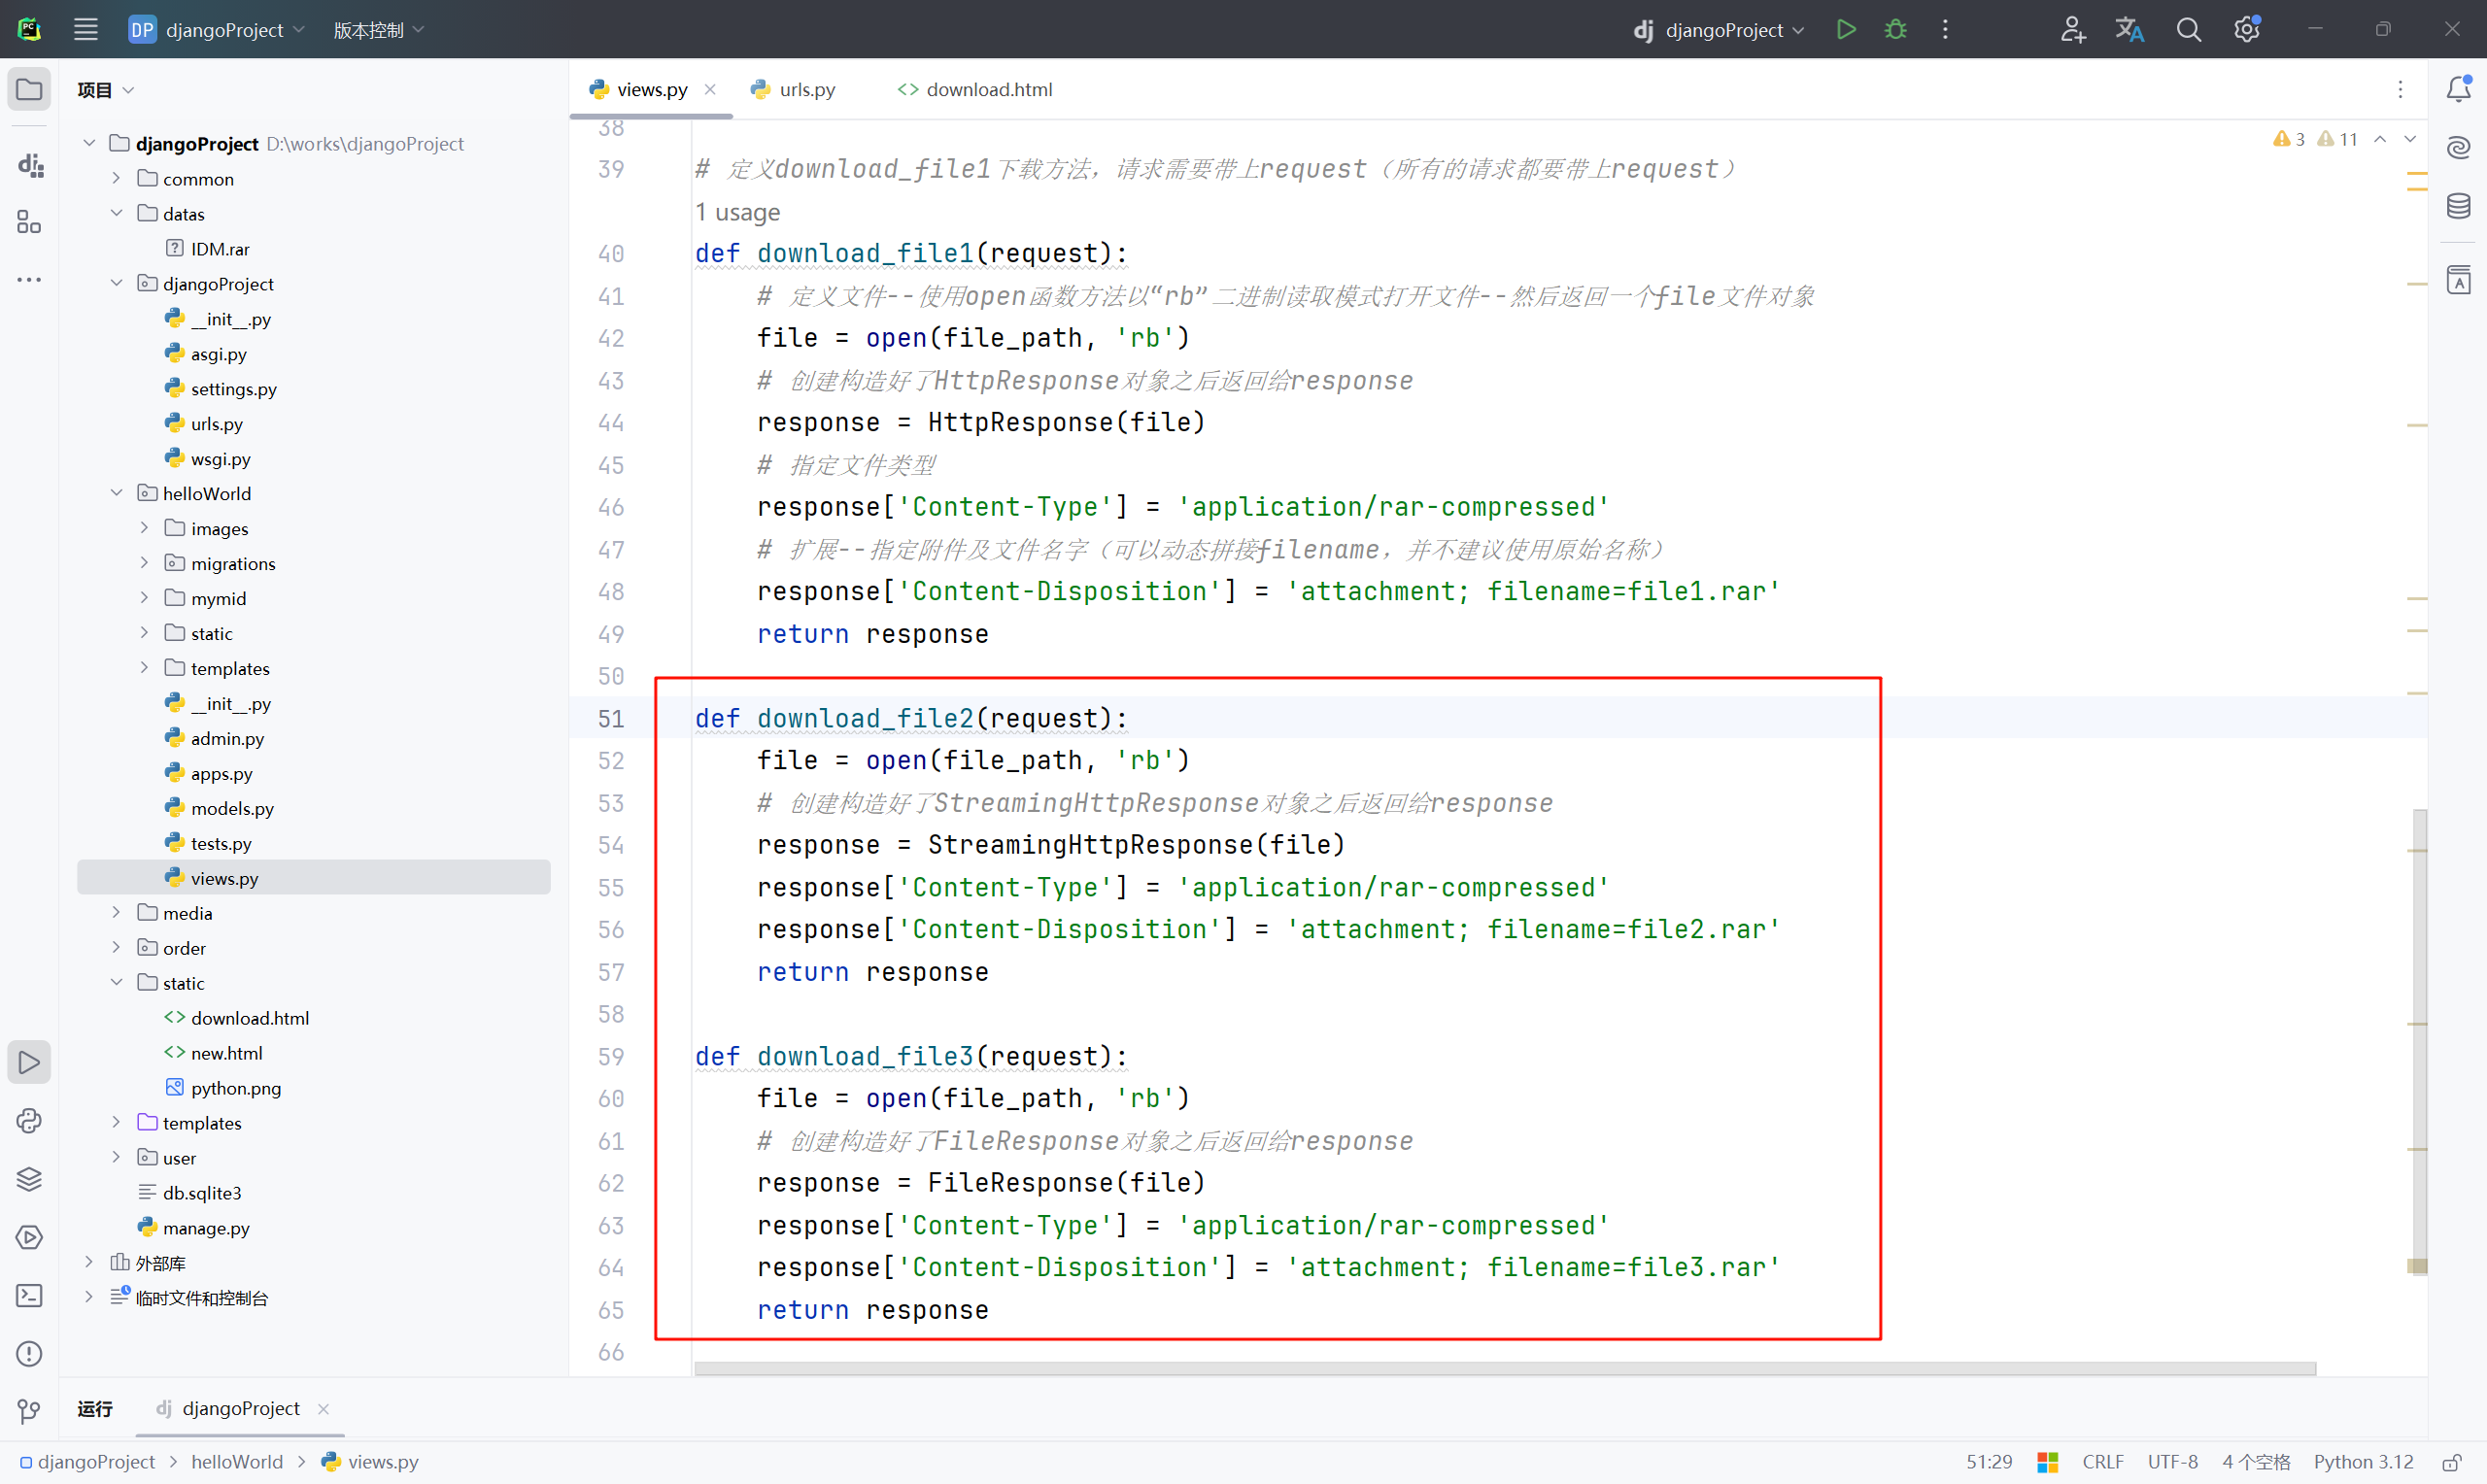Open djangoProject project dropdown in title bar
This screenshot has height=1484, width=2487.
217,30
